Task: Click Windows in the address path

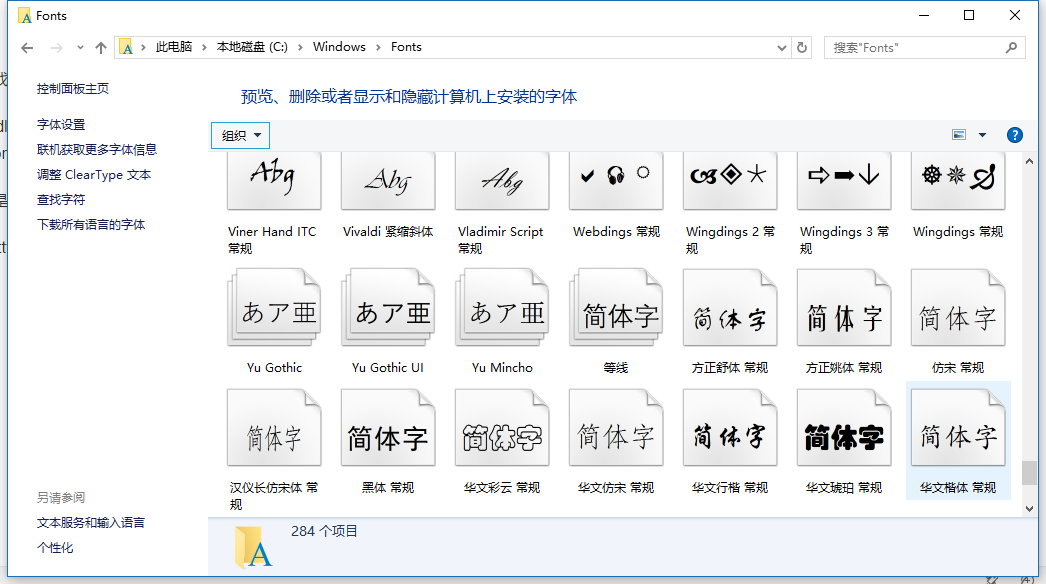Action: click(x=339, y=47)
